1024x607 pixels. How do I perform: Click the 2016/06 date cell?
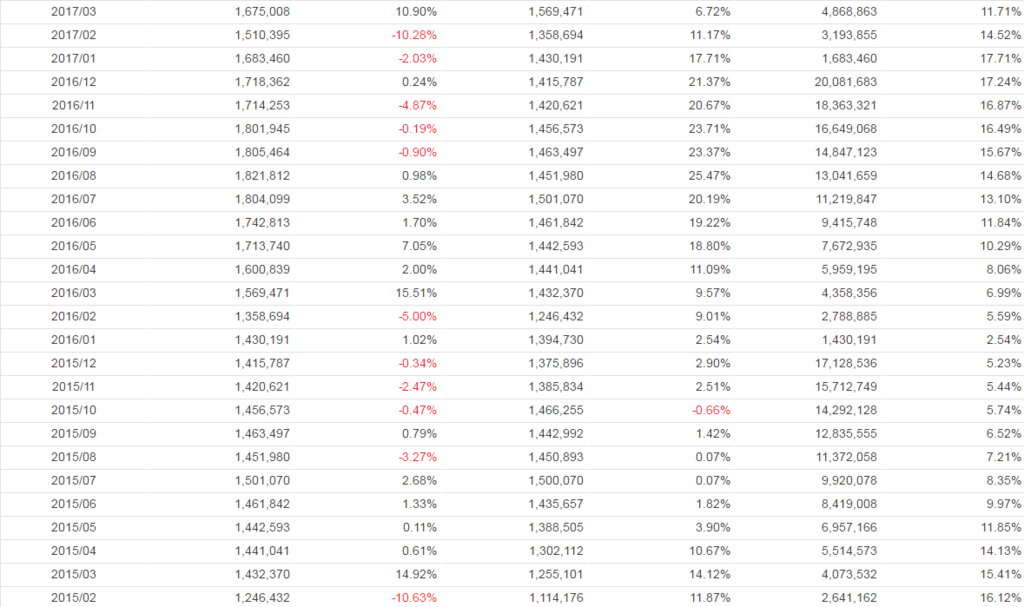pyautogui.click(x=72, y=222)
